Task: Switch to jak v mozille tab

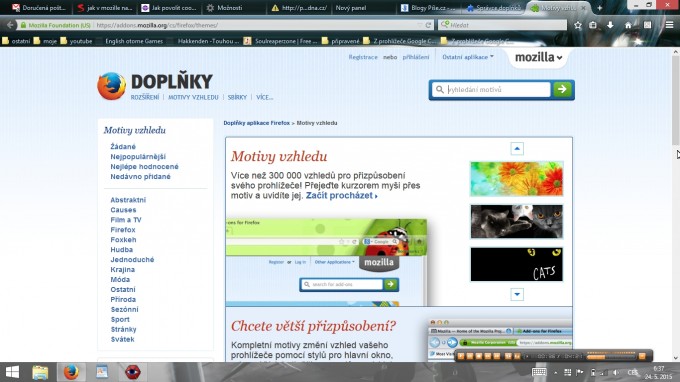Action: pos(105,8)
